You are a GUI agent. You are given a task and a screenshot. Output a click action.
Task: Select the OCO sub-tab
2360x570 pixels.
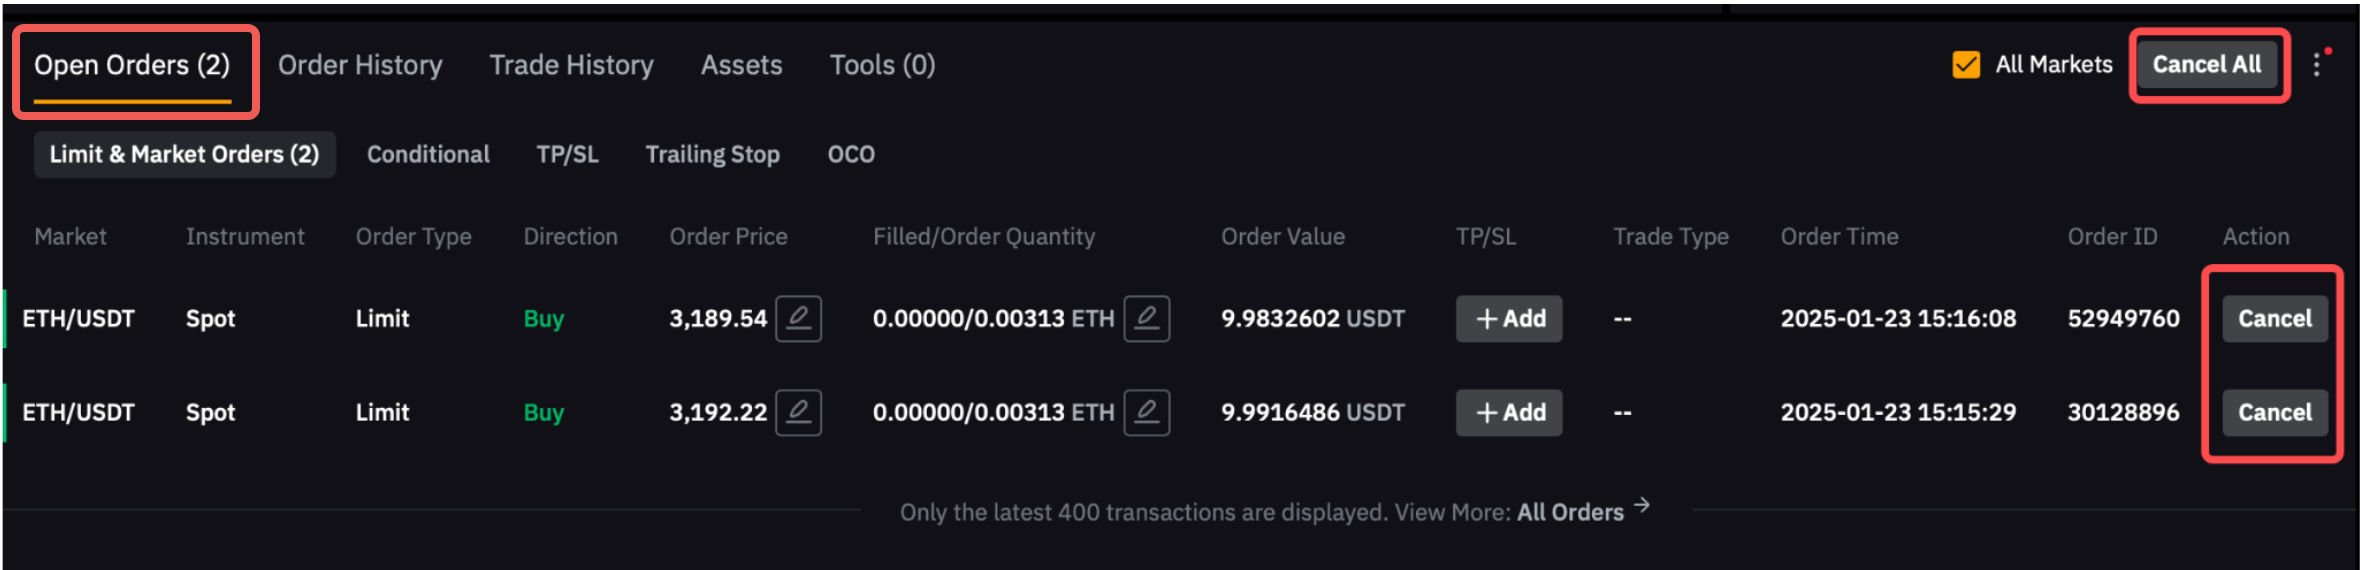[851, 155]
